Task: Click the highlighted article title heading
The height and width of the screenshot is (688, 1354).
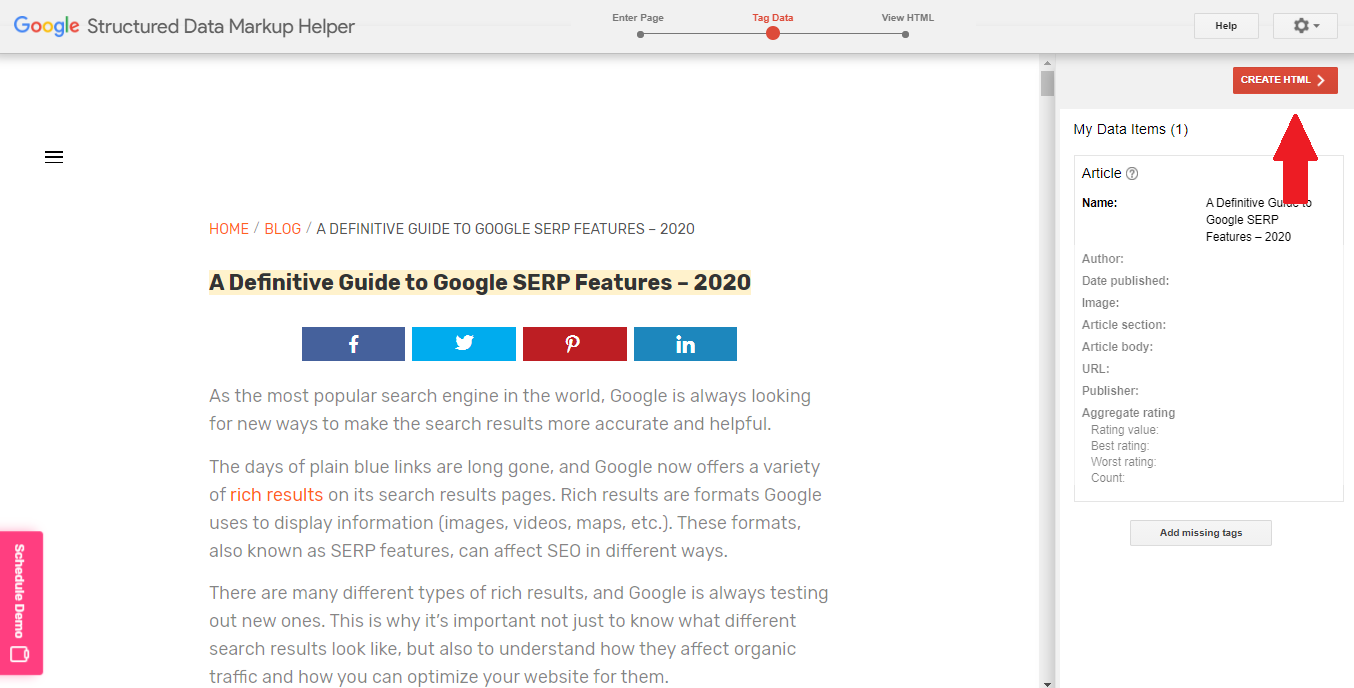Action: click(480, 283)
